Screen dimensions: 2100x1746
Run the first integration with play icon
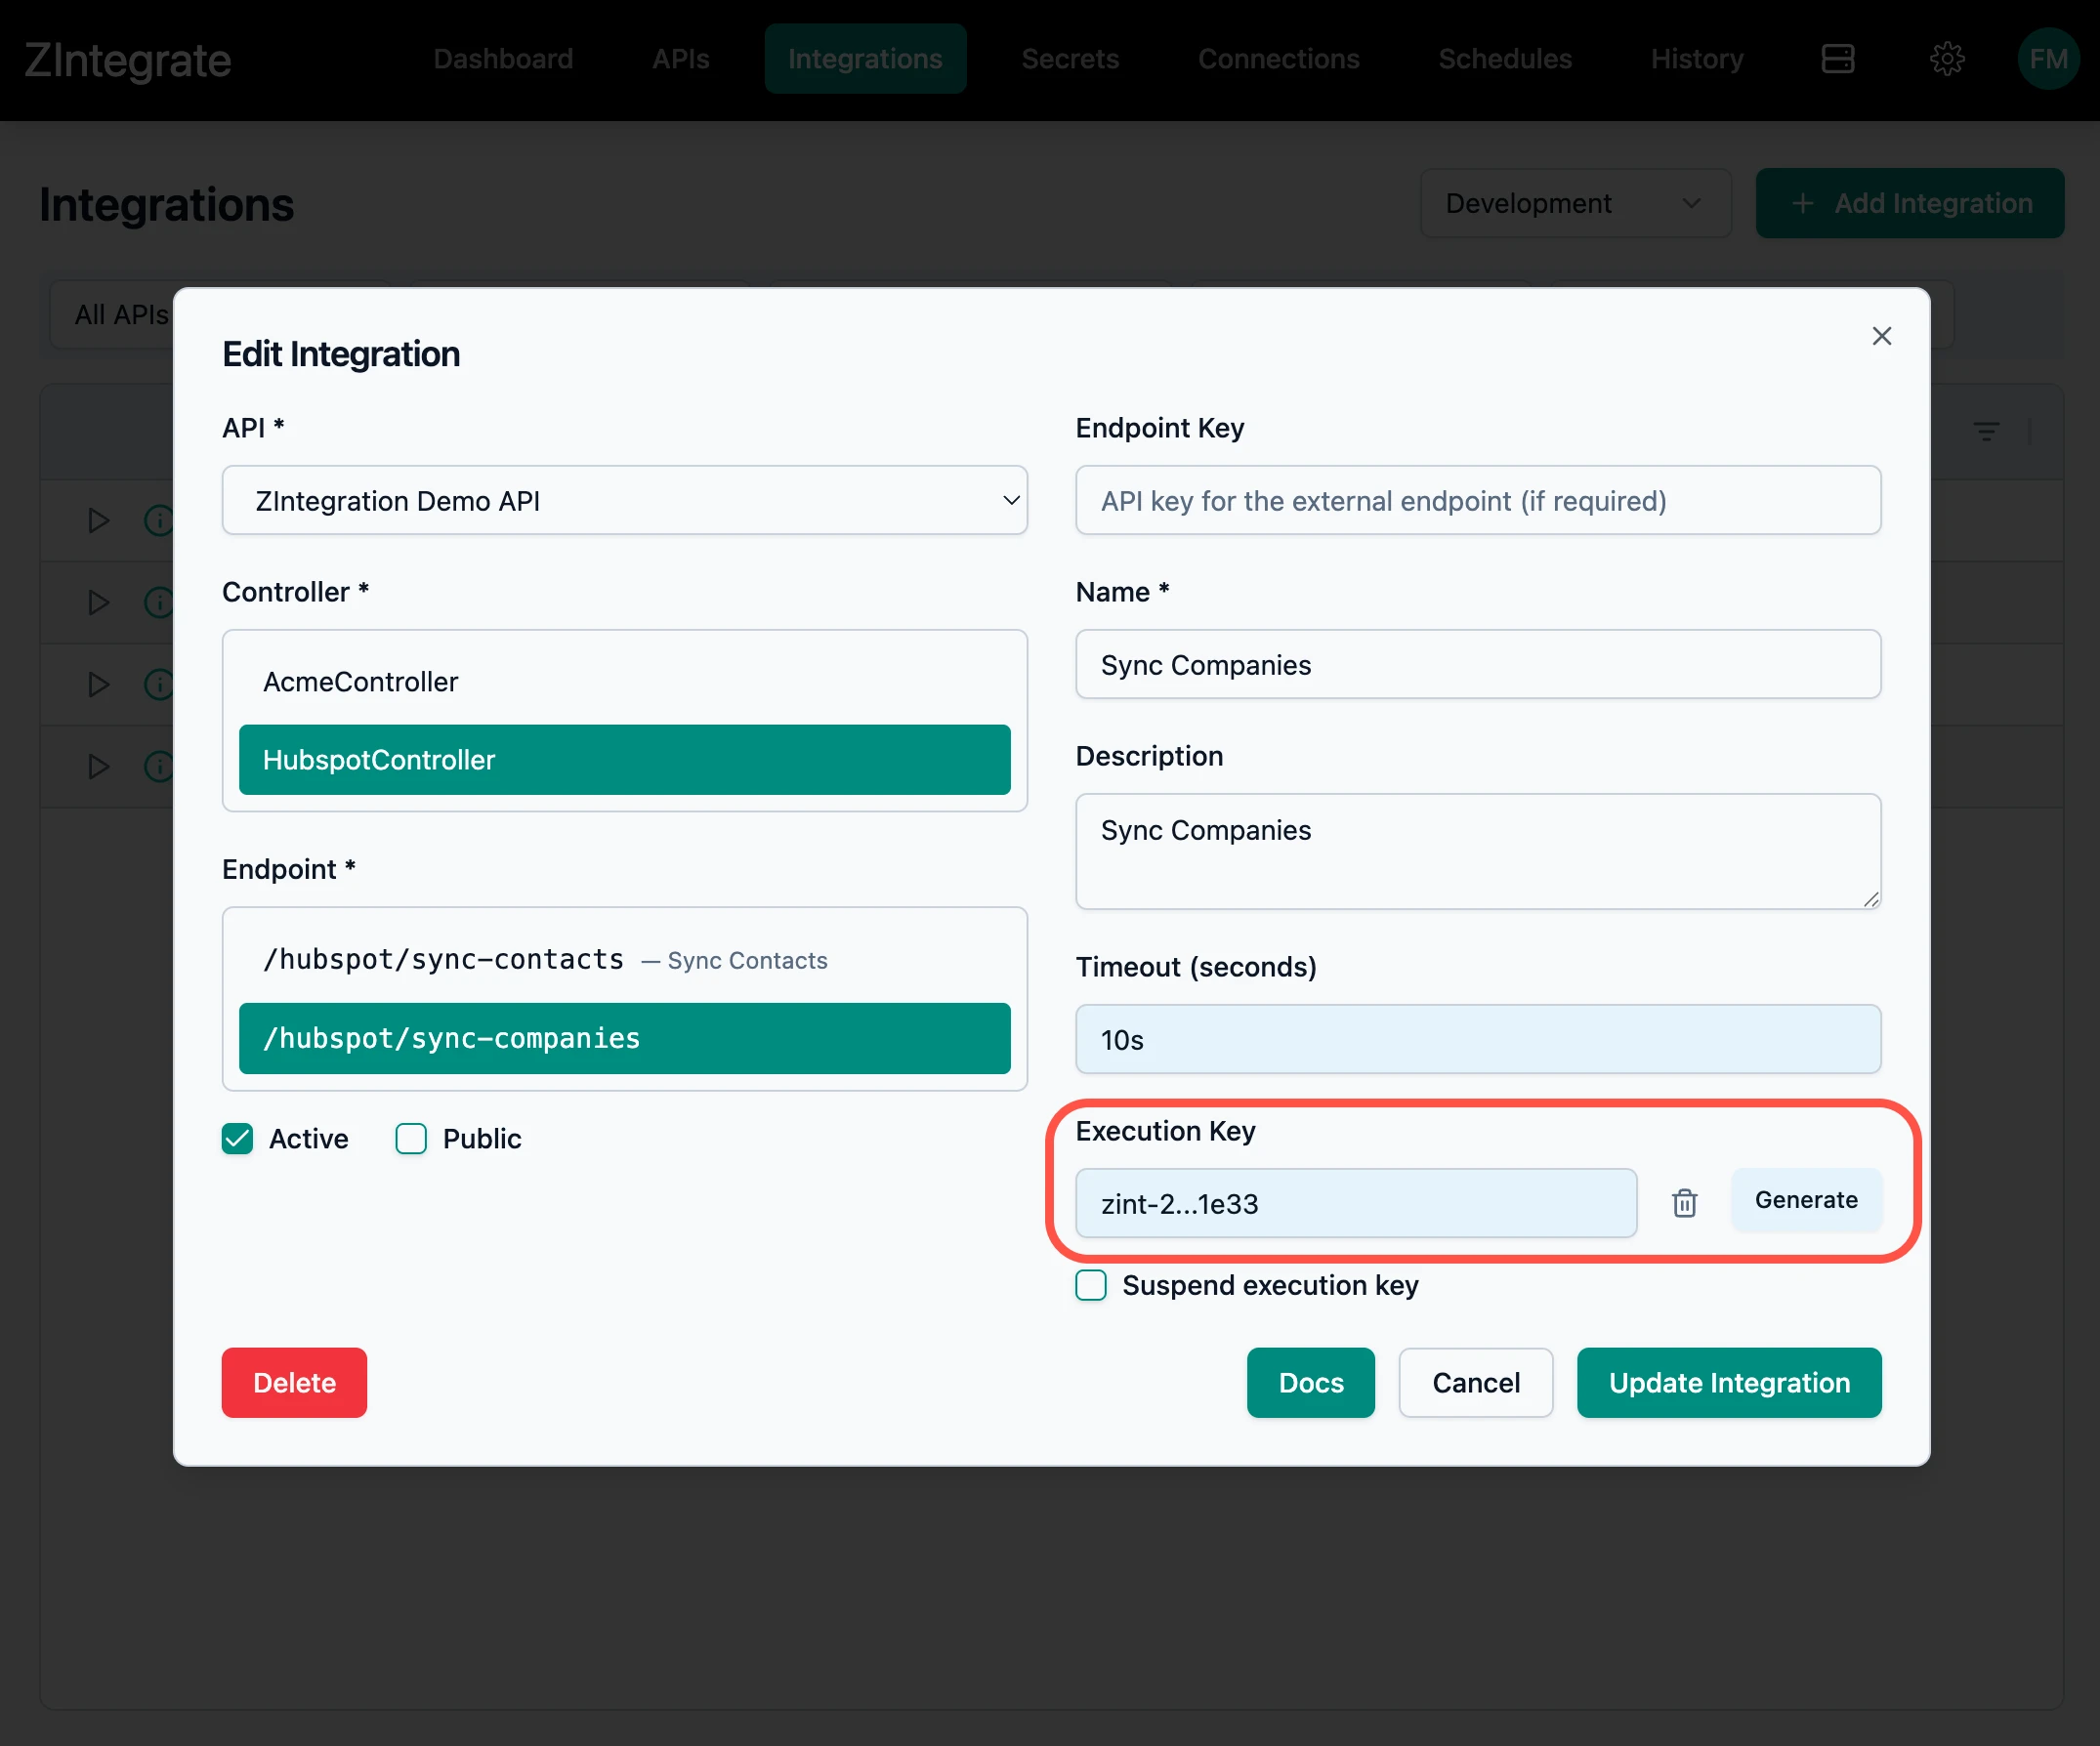coord(98,520)
